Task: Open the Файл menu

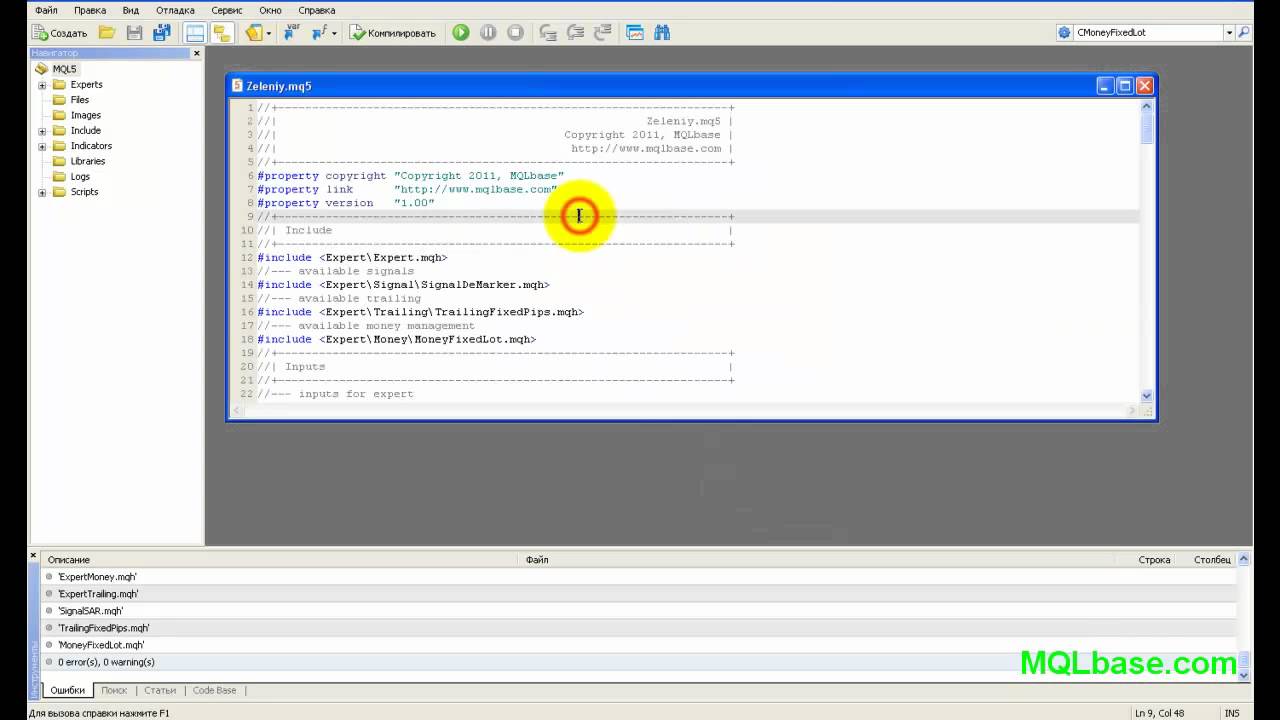Action: (46, 10)
